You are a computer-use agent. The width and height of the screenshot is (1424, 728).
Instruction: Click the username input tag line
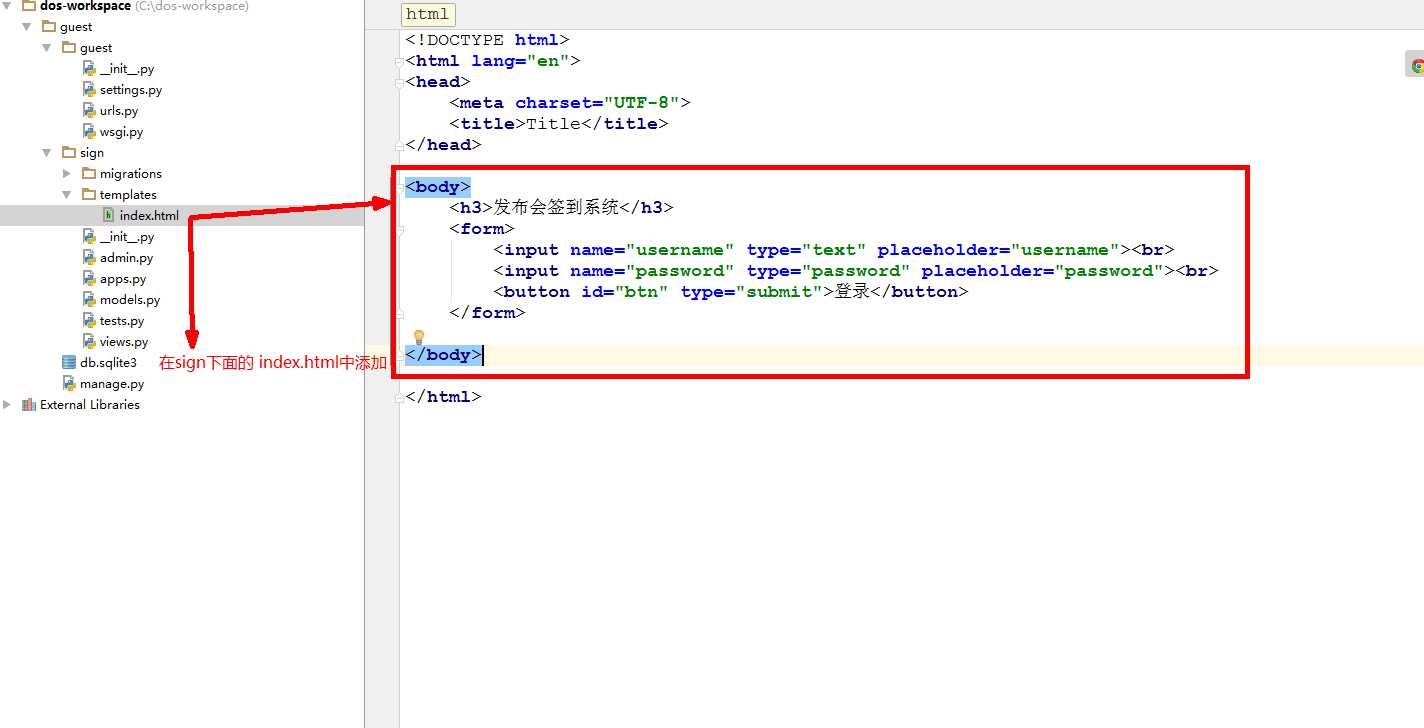[x=834, y=250]
